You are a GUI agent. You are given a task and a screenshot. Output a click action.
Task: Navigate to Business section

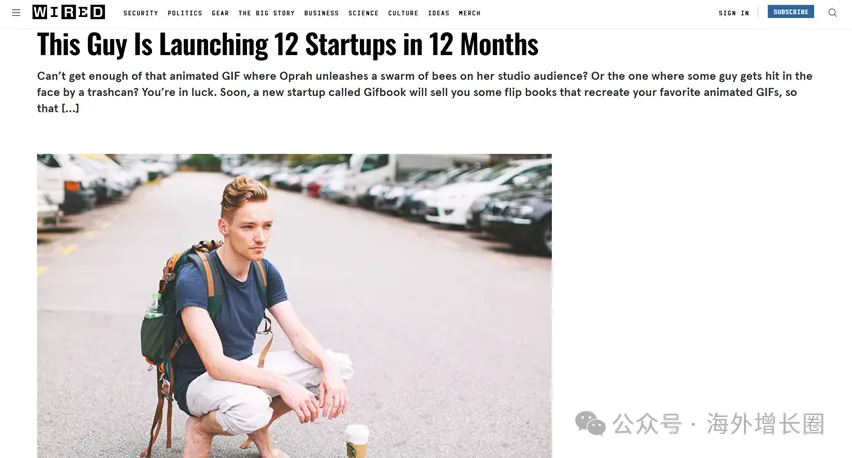(321, 13)
